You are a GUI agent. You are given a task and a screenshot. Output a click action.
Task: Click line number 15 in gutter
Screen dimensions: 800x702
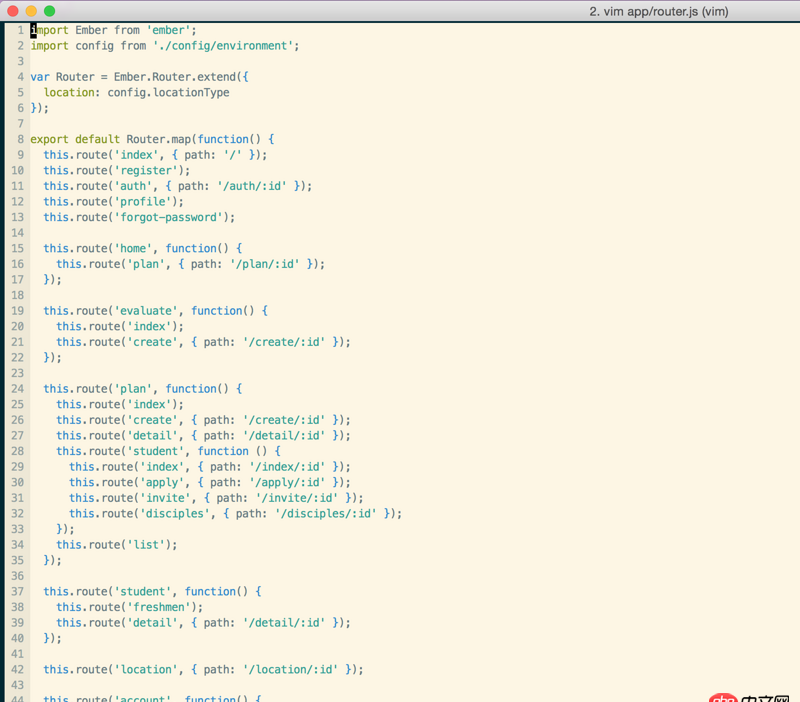tap(17, 248)
